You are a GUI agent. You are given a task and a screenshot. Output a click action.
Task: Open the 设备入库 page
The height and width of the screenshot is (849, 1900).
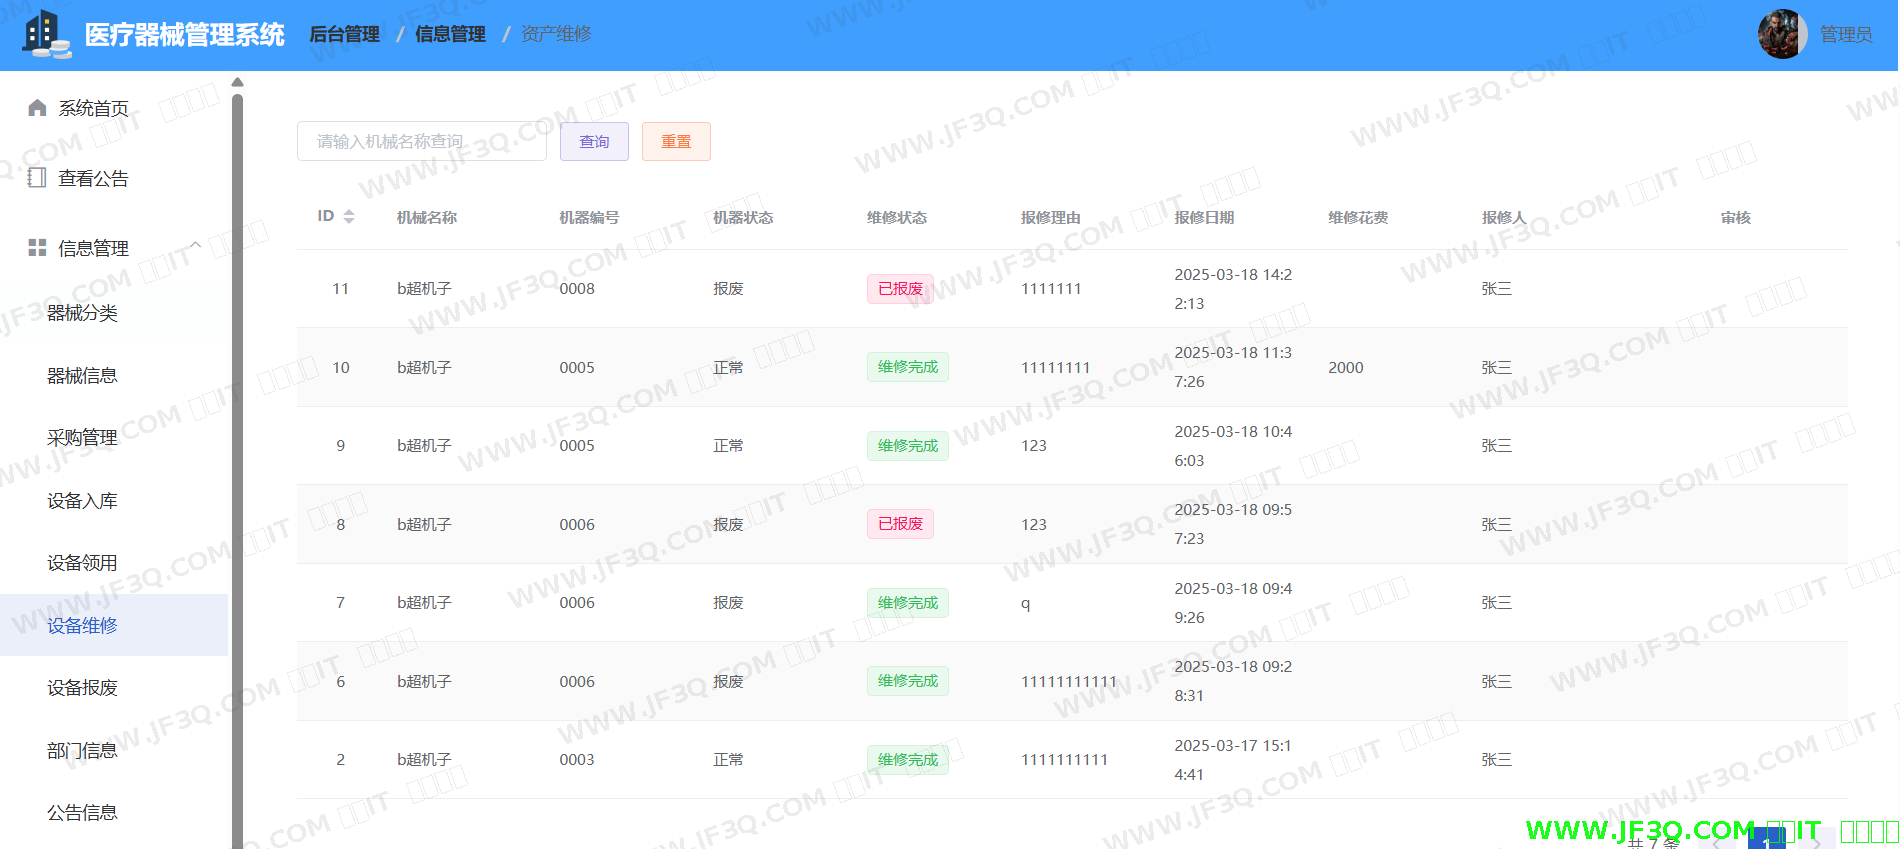(82, 501)
